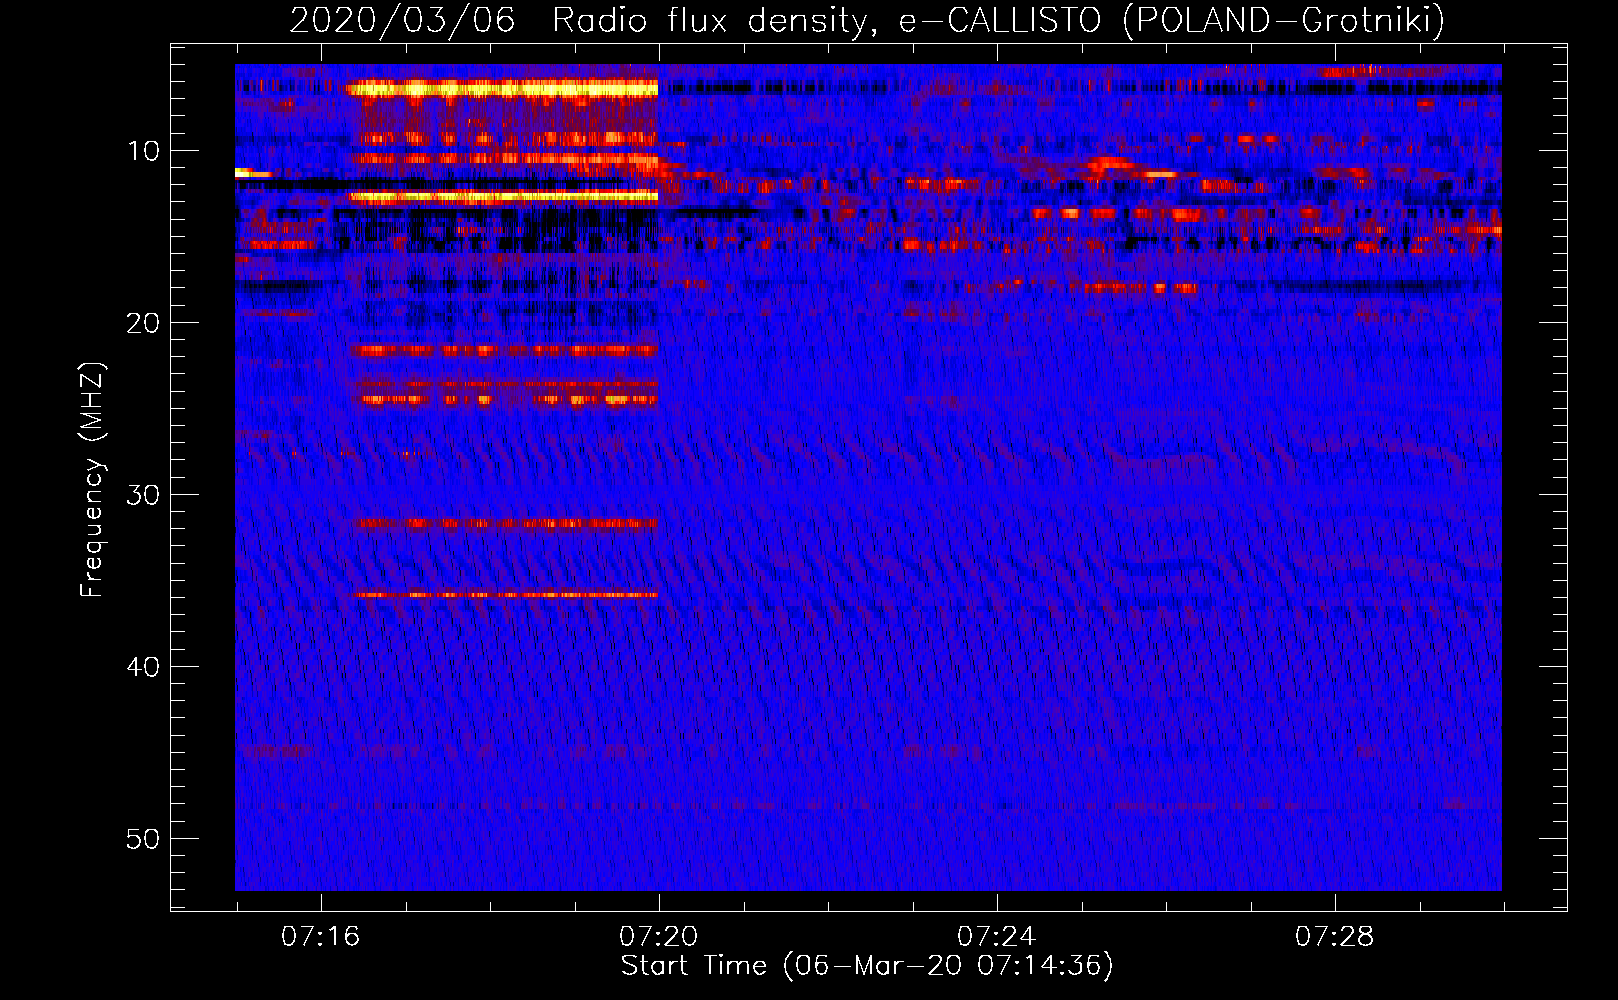Click the frequency tick label '10'
1618x1000 pixels.
point(144,151)
